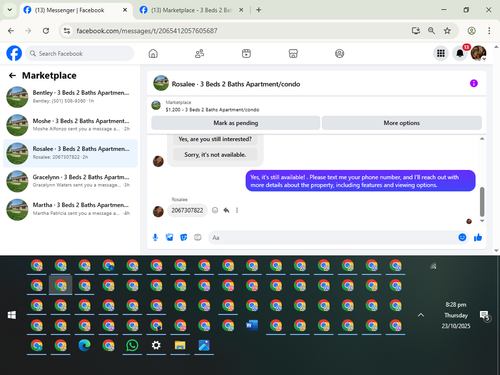500x375 pixels.
Task: Open conversation info purple icon
Action: pos(474,83)
